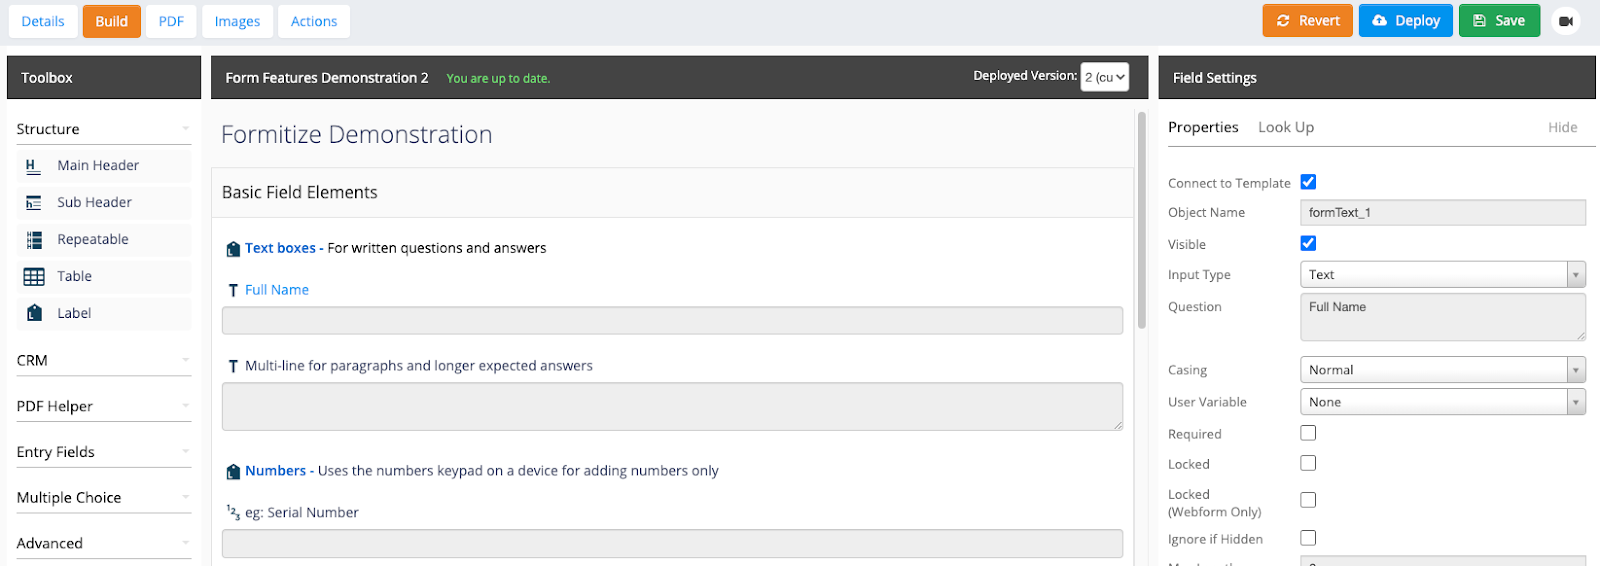Viewport: 1600px width, 566px height.
Task: Switch to the PDF tab
Action: tap(171, 21)
